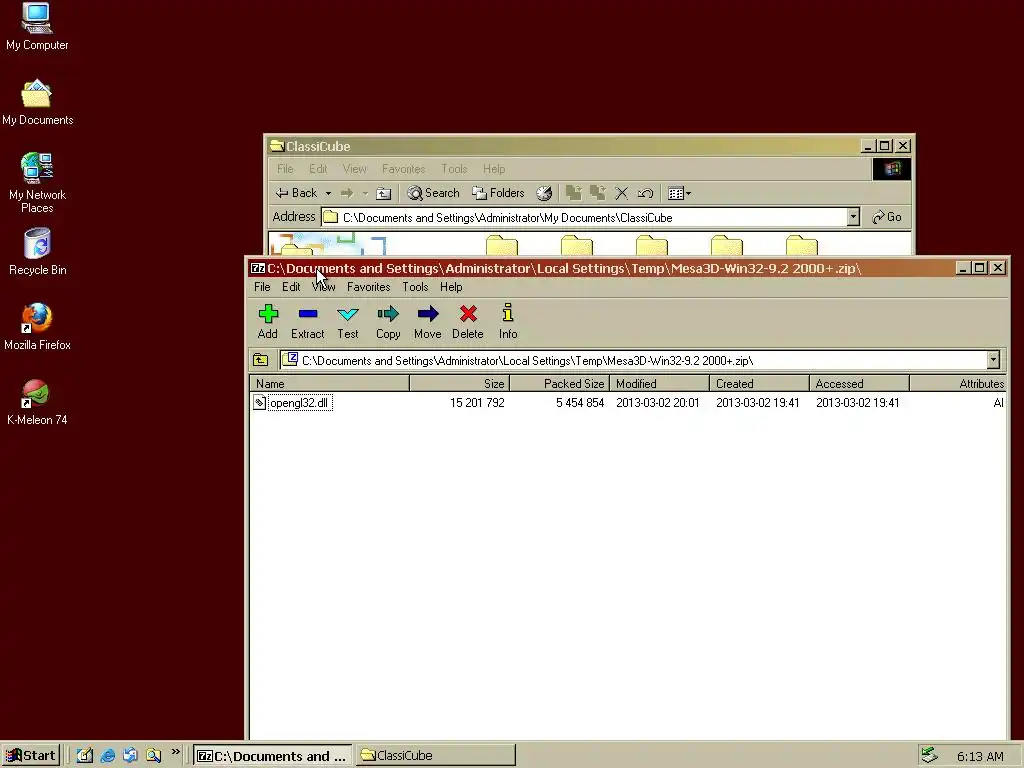1024x768 pixels.
Task: Click system tray network icon
Action: 929,756
